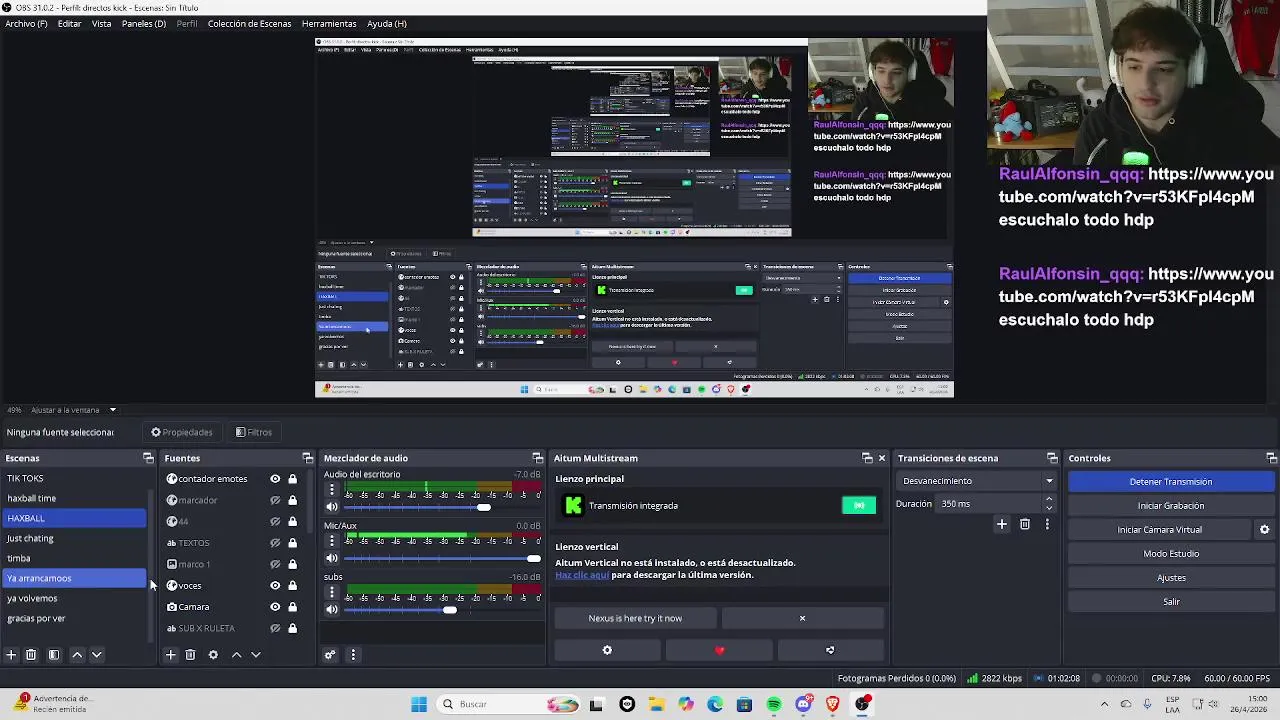Open options menu for subs channel

(x=332, y=592)
